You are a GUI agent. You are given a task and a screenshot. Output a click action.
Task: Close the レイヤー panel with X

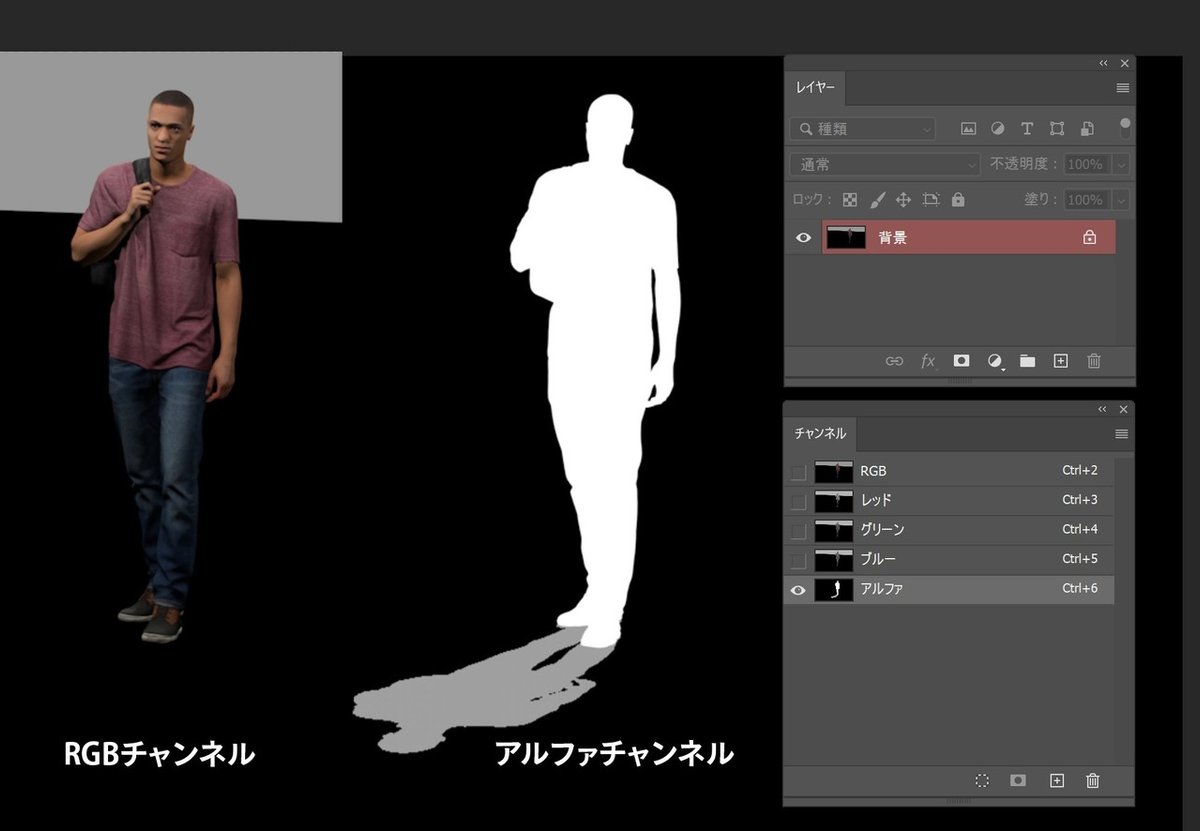tap(1125, 63)
